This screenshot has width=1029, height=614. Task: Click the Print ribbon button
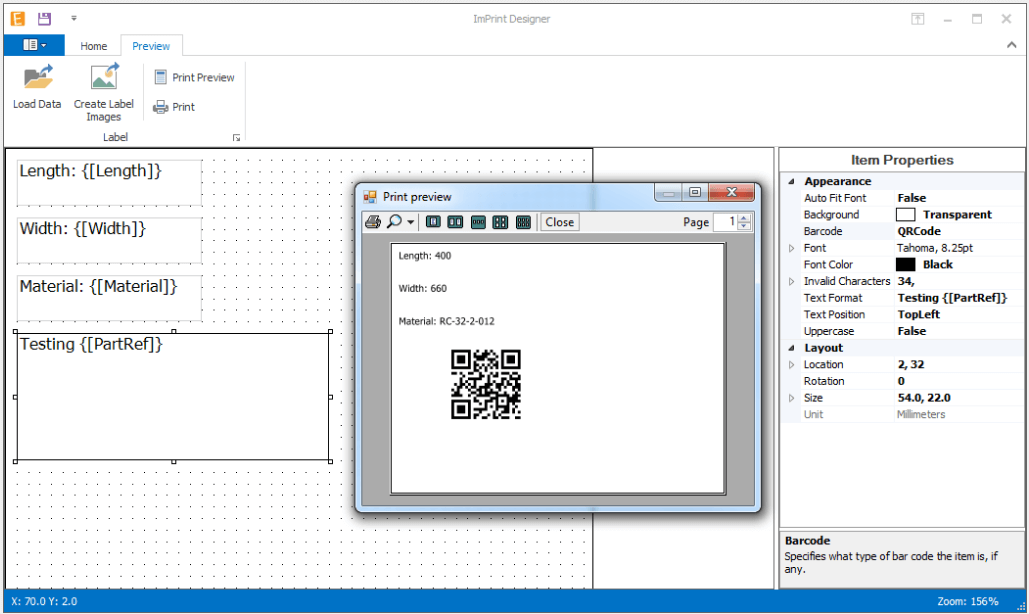point(174,107)
